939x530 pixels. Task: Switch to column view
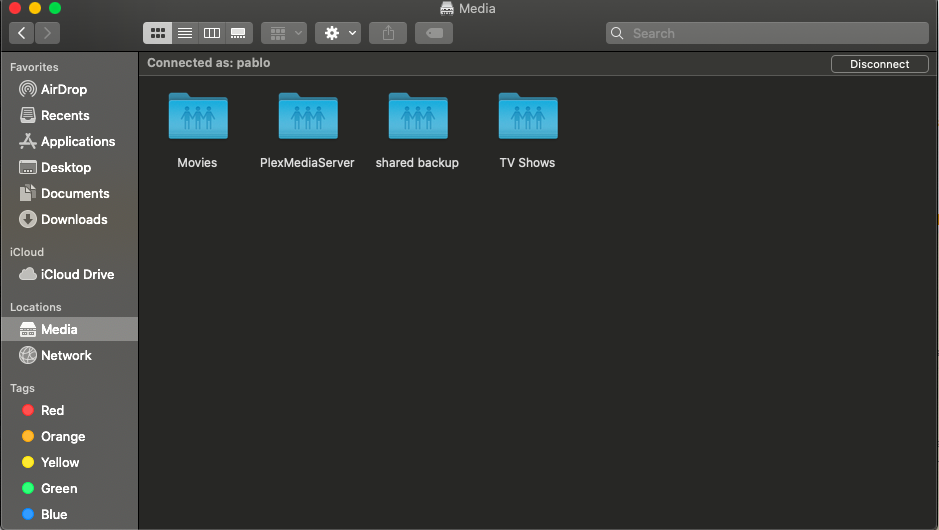212,33
